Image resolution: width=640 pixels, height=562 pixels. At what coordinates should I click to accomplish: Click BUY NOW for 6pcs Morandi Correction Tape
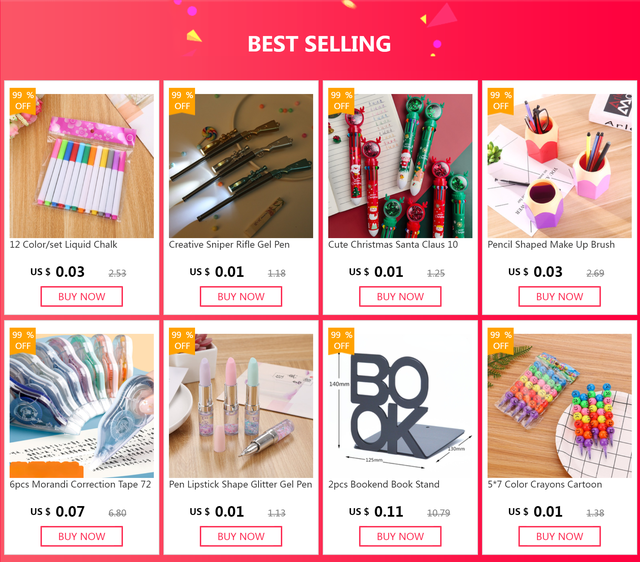click(x=82, y=536)
